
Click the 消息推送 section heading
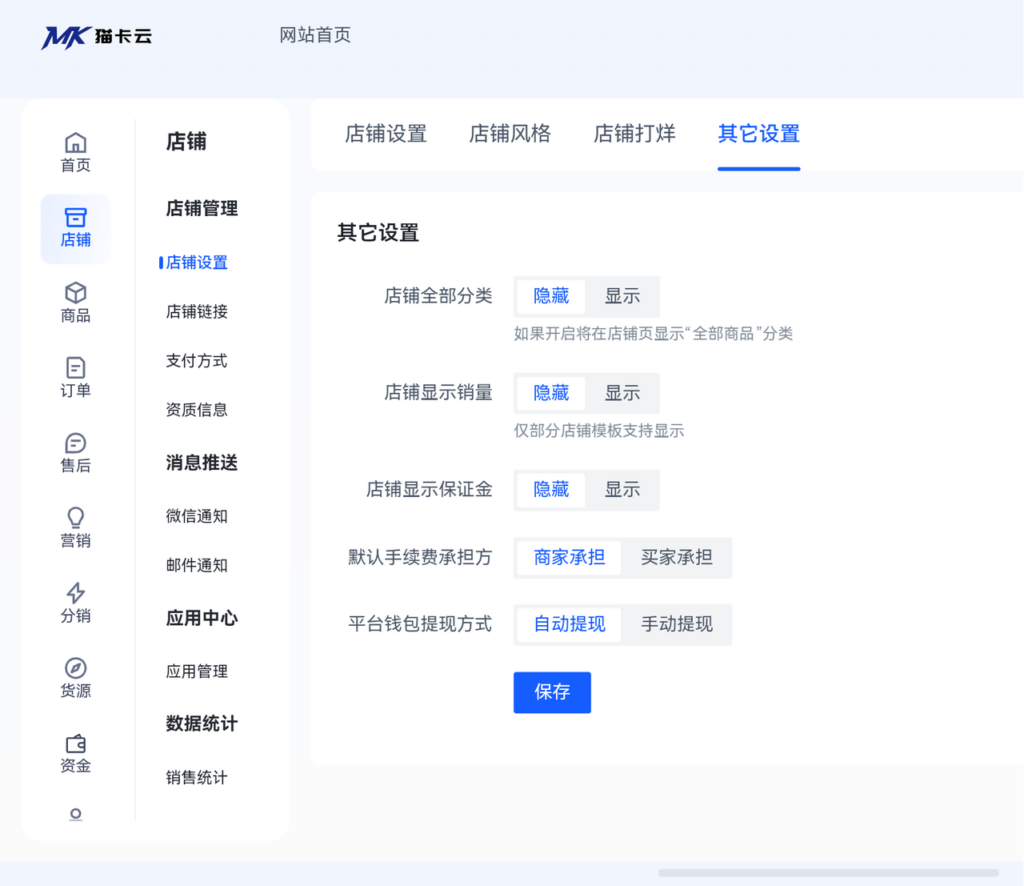tap(201, 462)
